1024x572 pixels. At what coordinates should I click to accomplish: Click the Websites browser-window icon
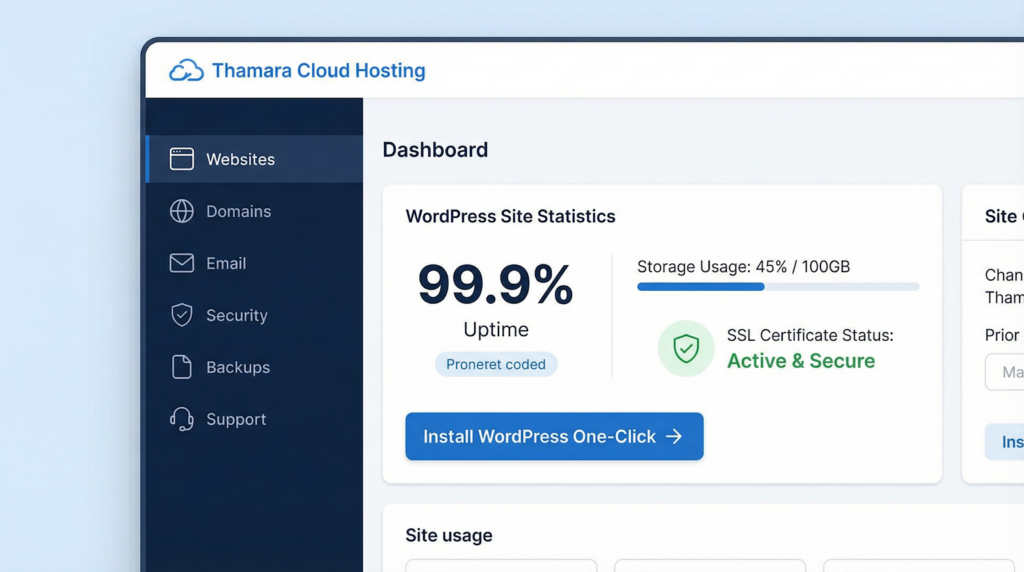pyautogui.click(x=182, y=159)
